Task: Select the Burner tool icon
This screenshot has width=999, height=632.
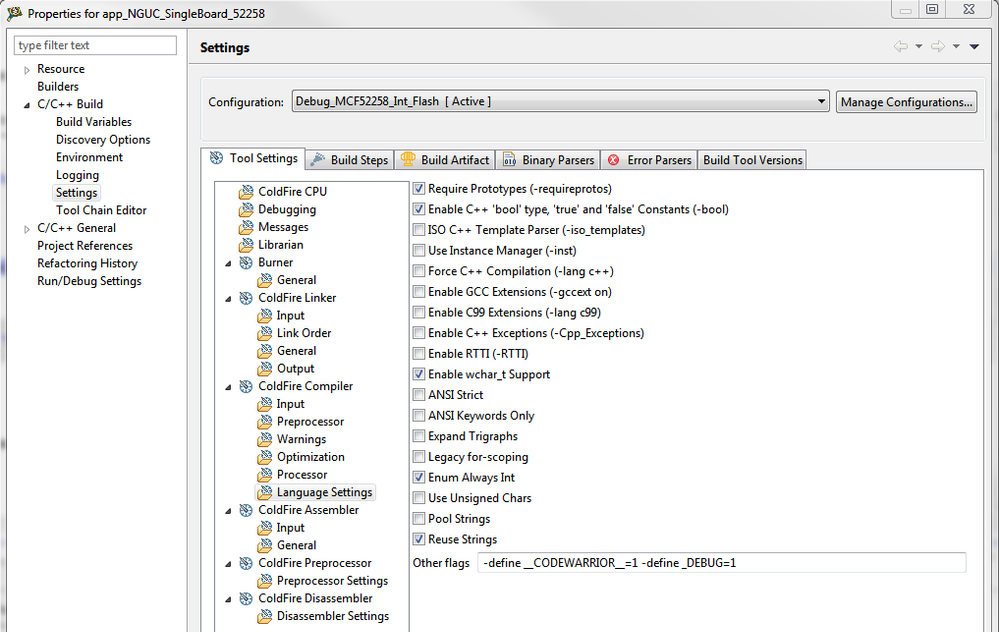Action: (246, 263)
